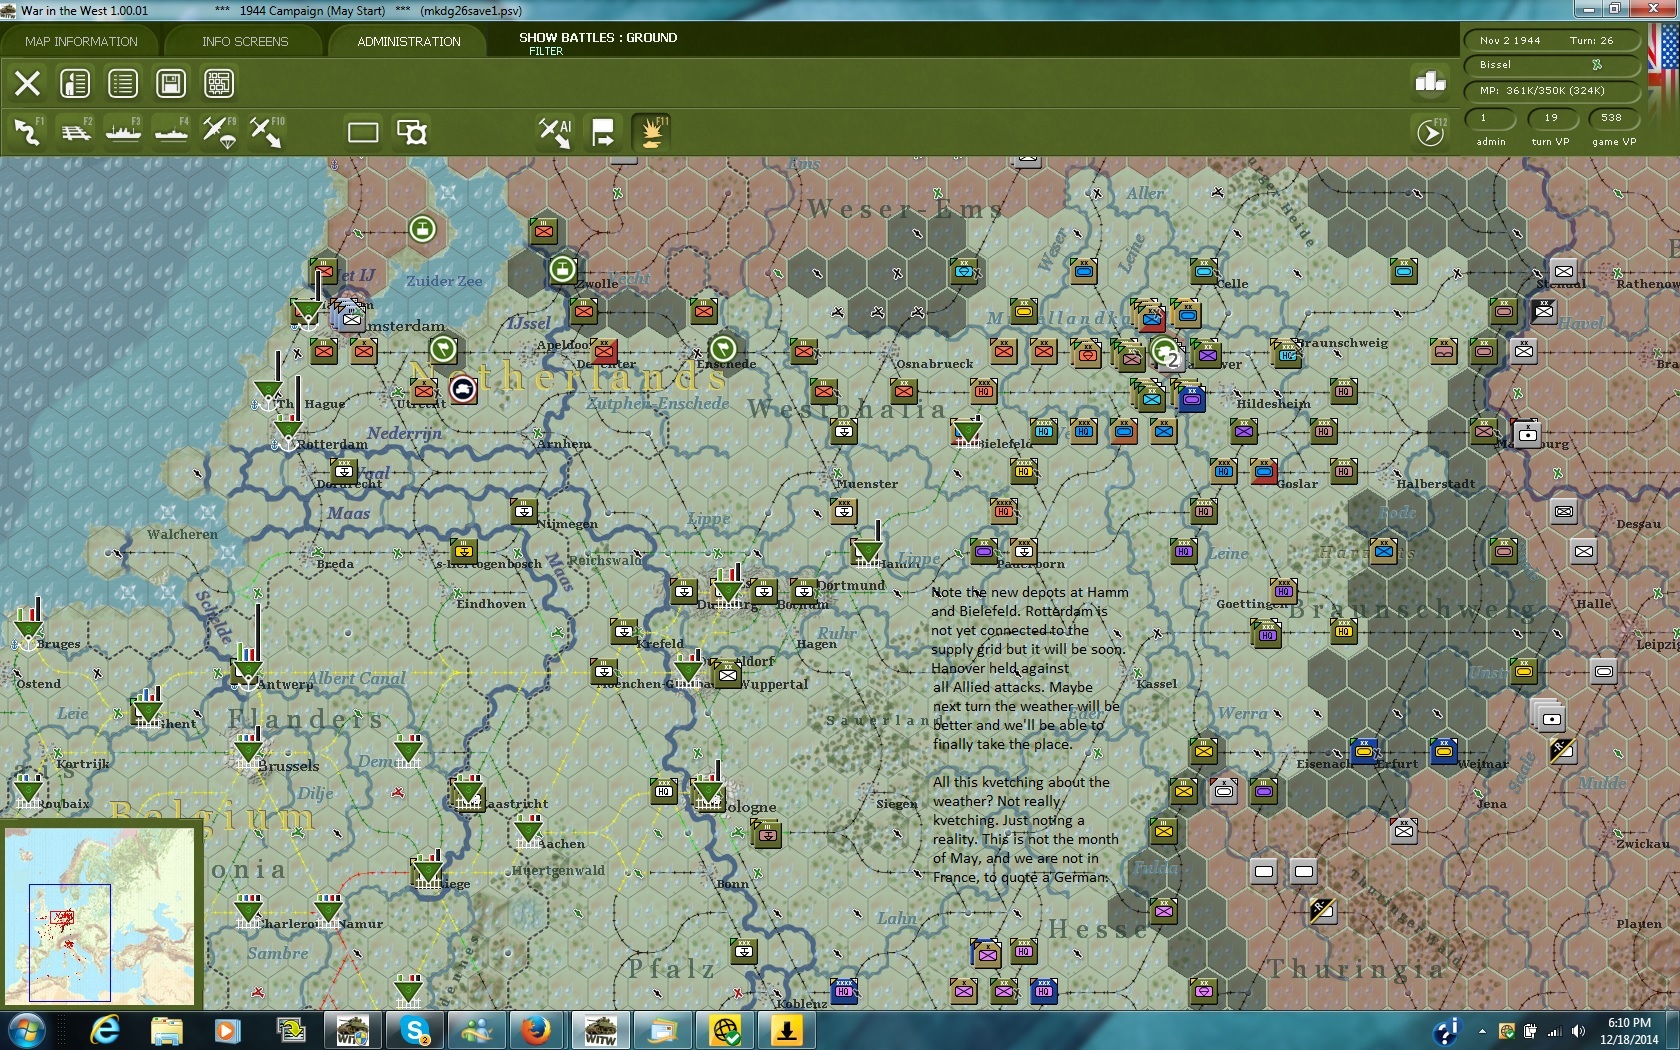This screenshot has height=1050, width=1680.
Task: Click the circled unit marker near Utrecht
Action: 462,389
